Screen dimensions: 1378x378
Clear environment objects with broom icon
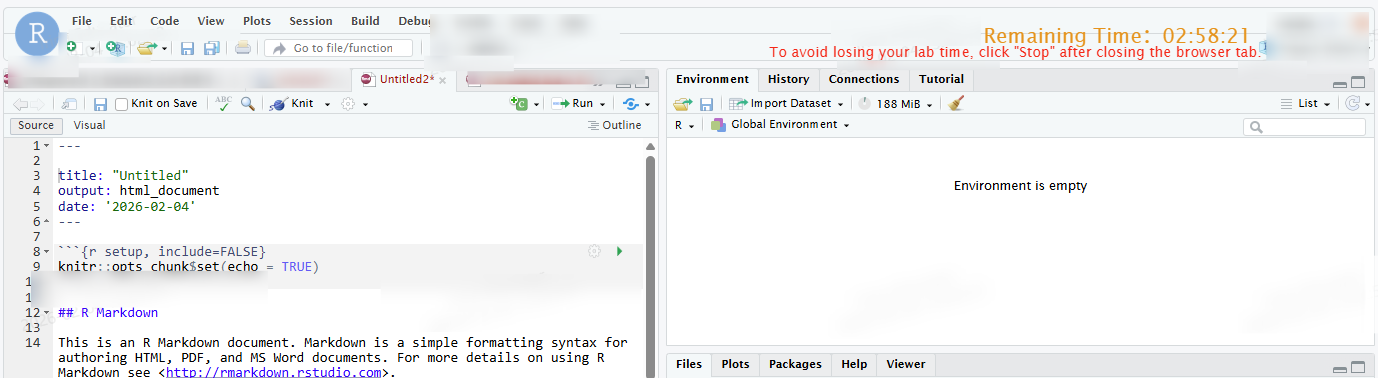point(956,104)
